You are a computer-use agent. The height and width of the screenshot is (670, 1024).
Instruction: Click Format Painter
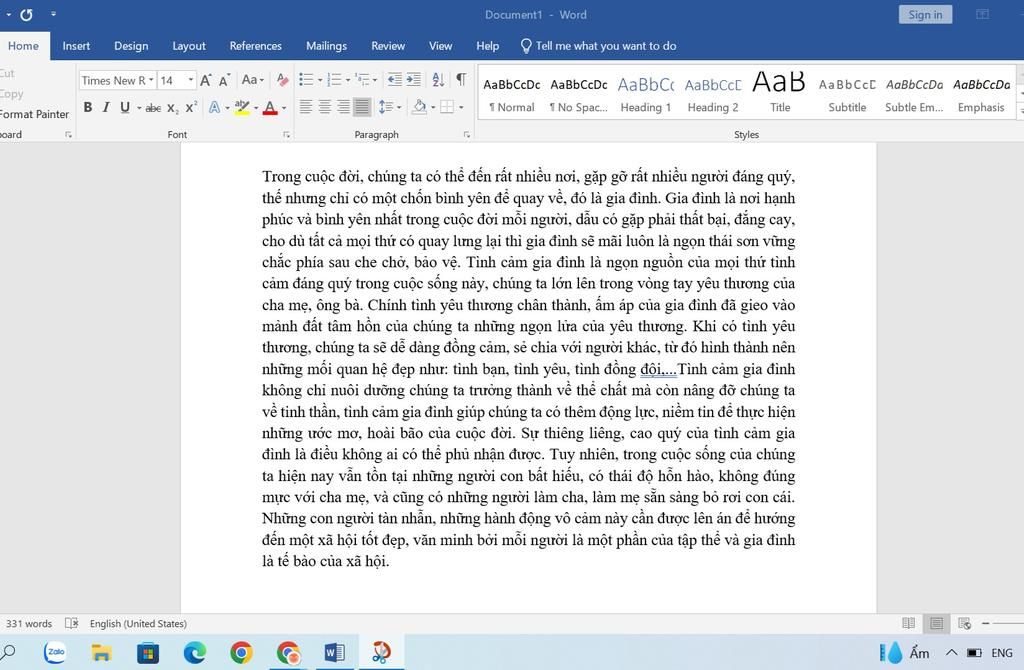tap(34, 114)
